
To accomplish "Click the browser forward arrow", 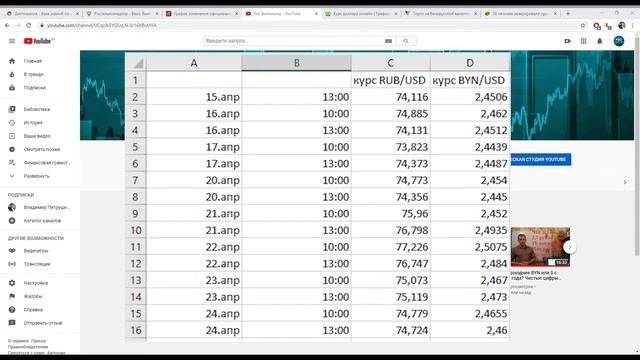I will click(18, 25).
